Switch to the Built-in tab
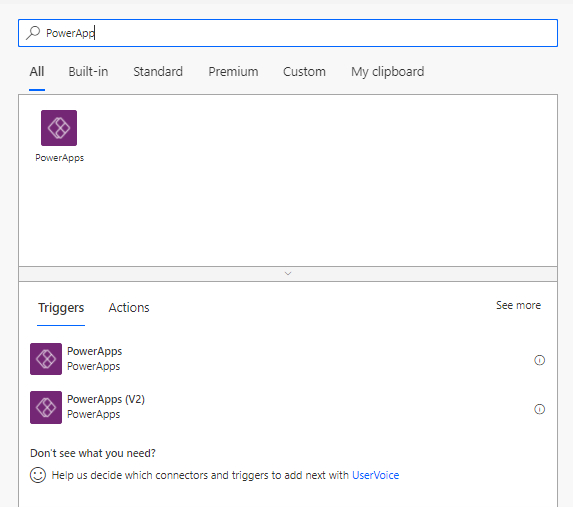 tap(88, 72)
